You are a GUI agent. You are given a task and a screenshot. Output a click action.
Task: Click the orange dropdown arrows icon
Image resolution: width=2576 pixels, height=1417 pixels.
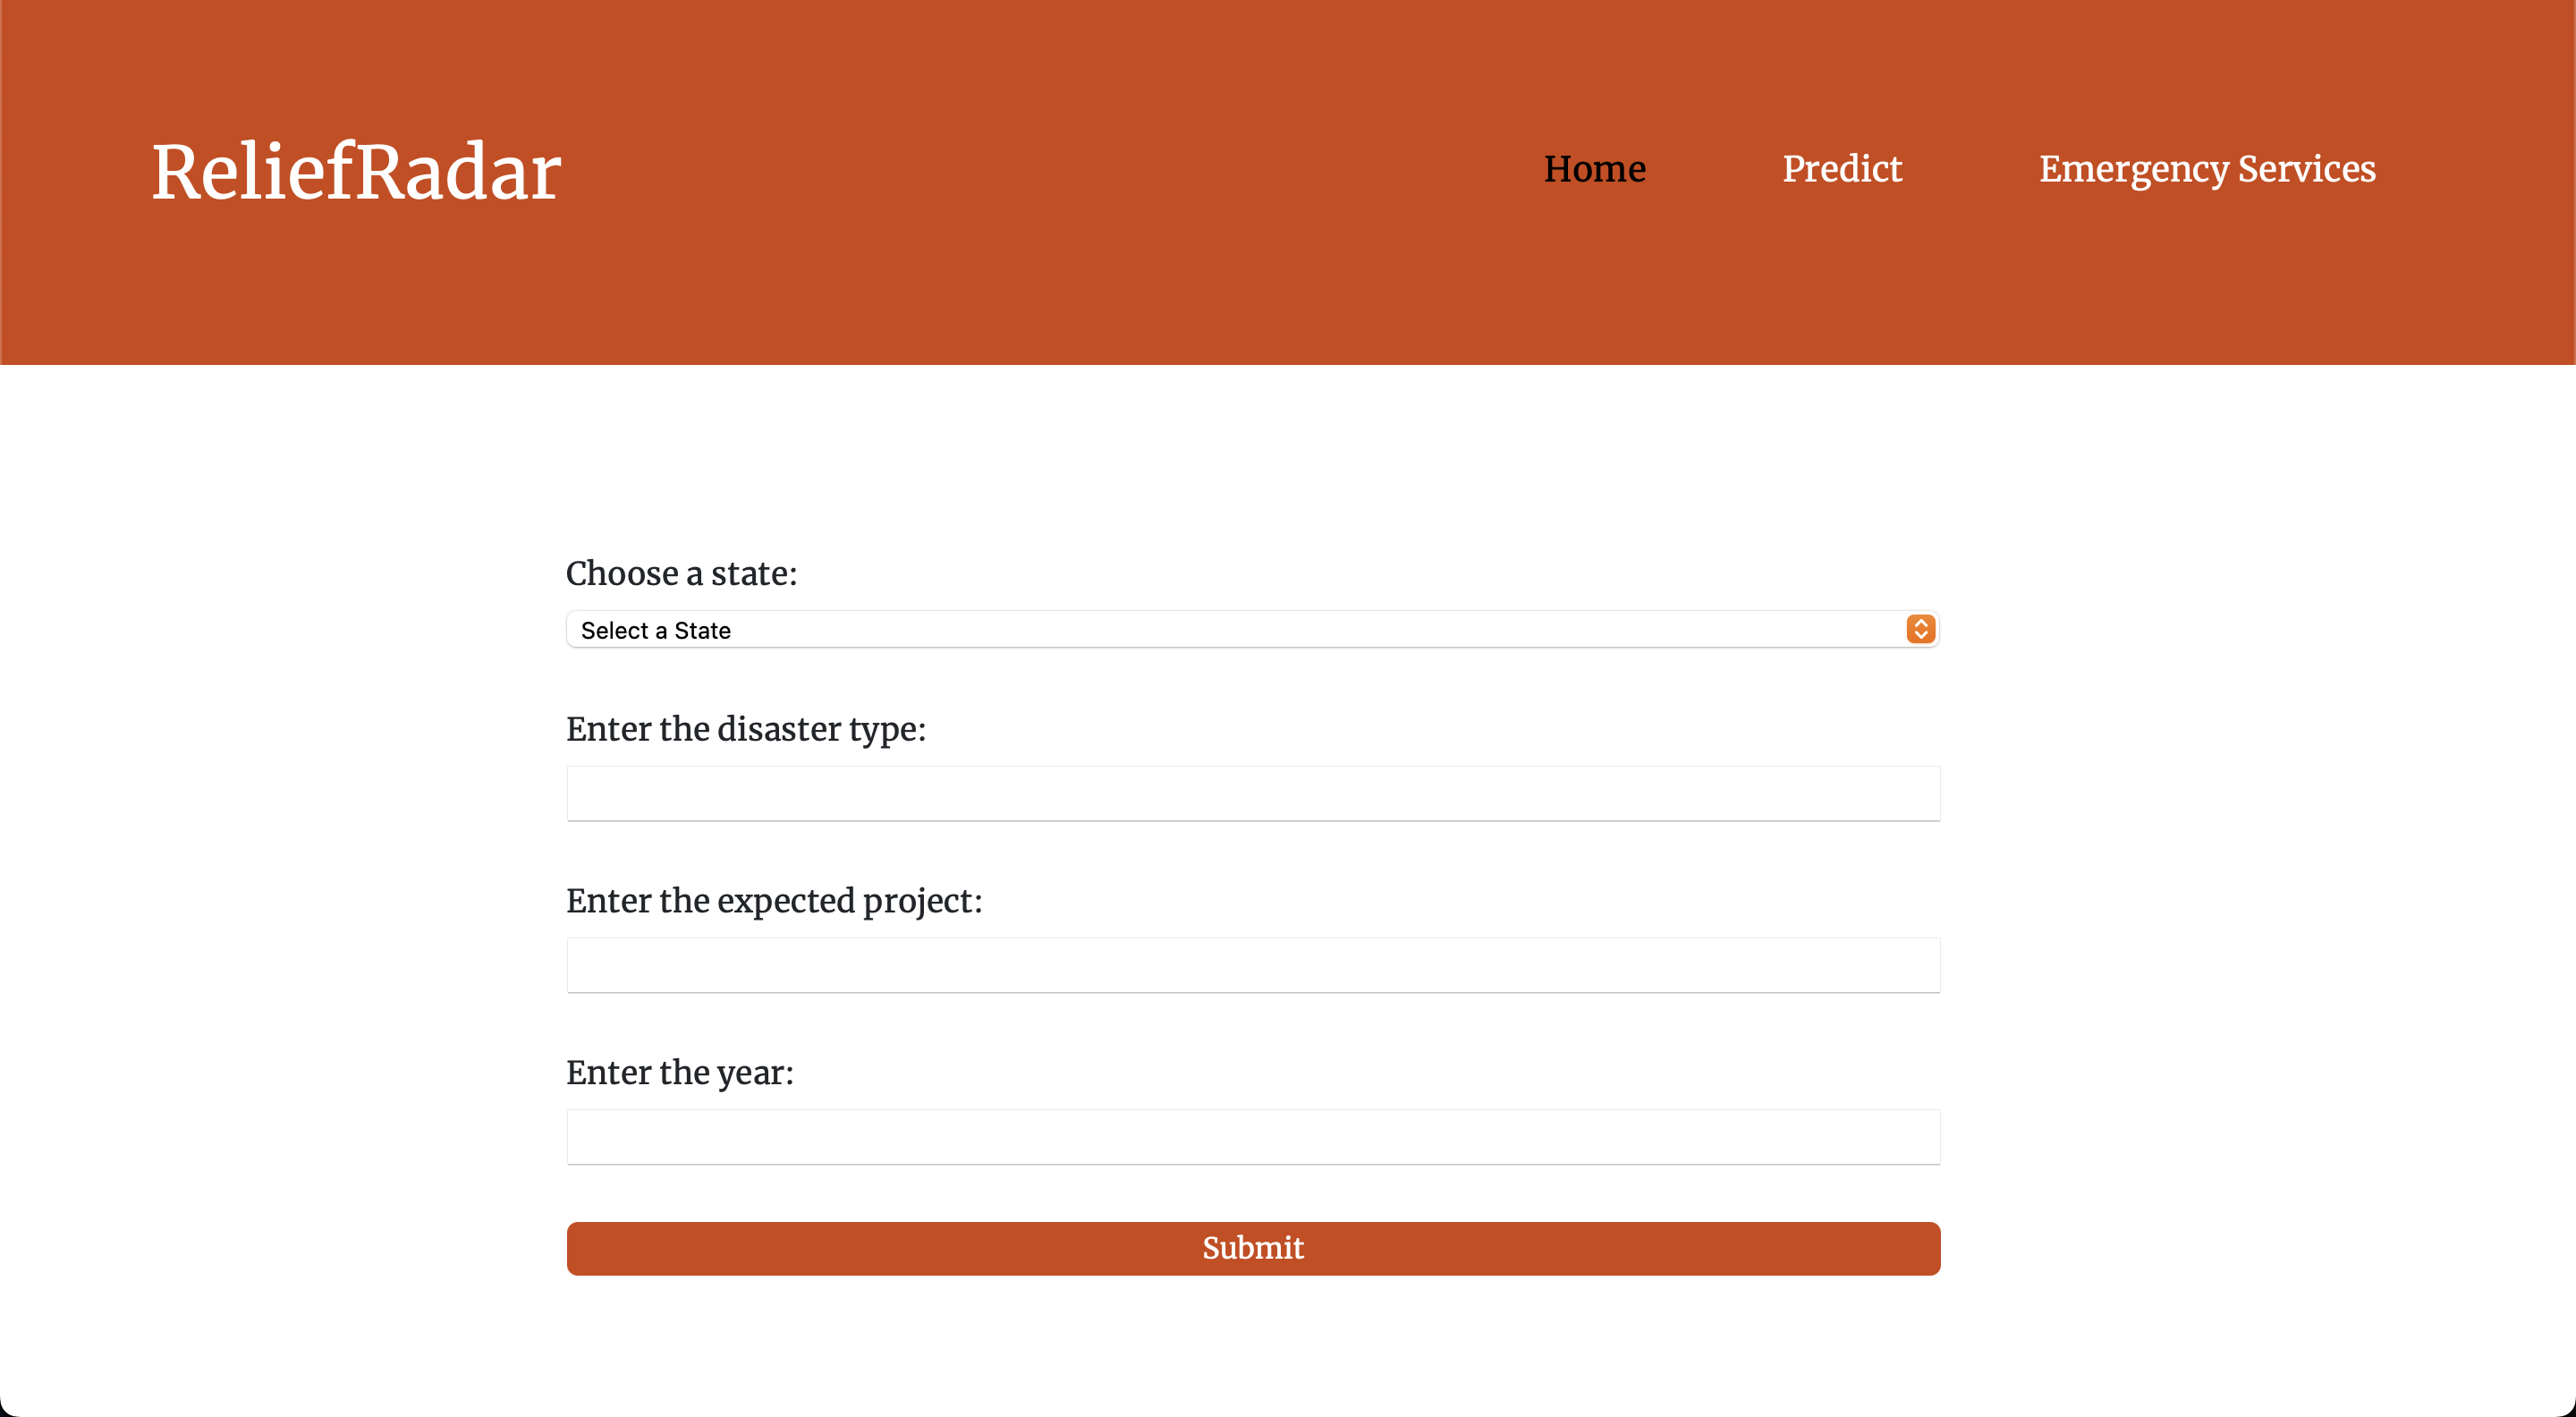coord(1920,629)
